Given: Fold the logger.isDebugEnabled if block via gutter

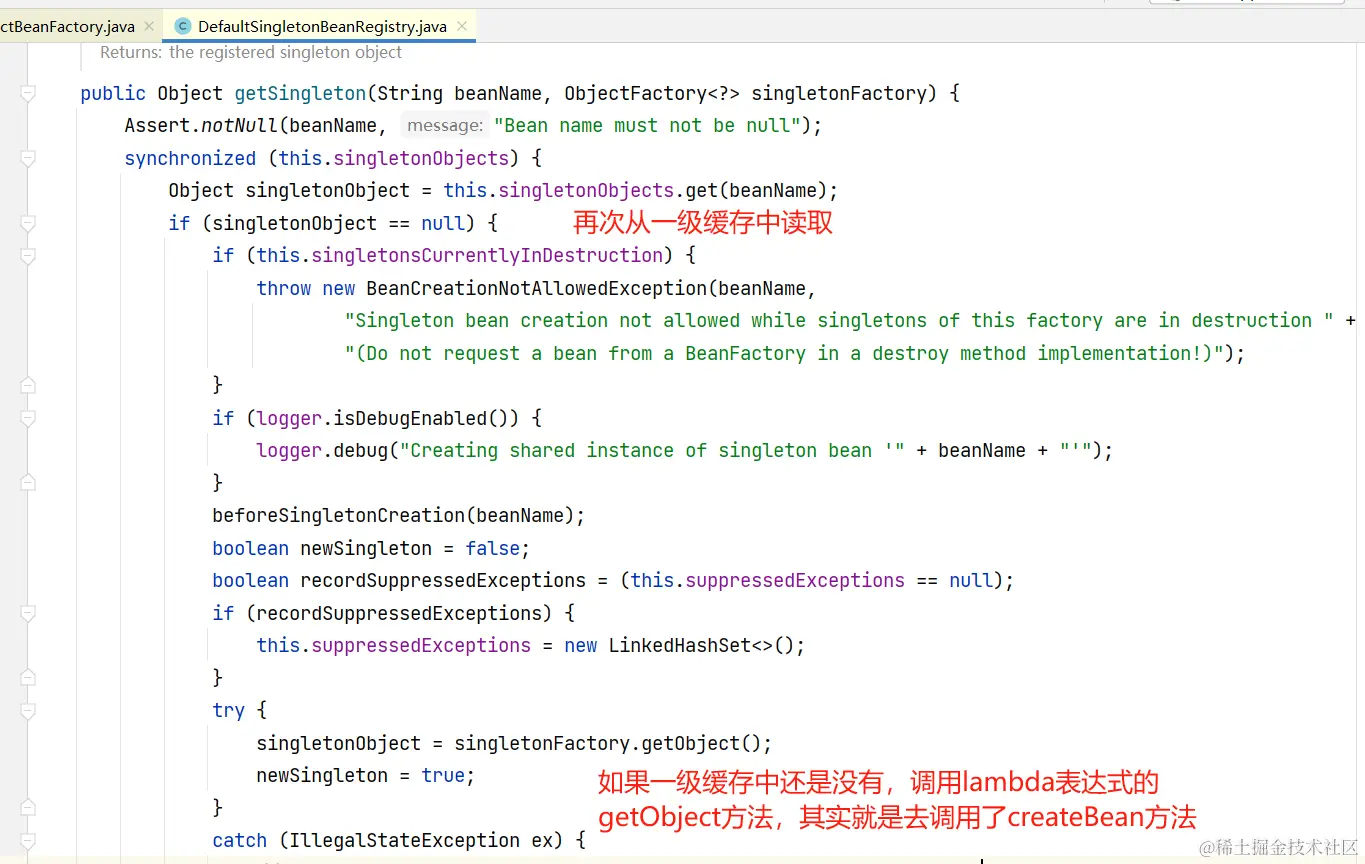Looking at the screenshot, I should pyautogui.click(x=28, y=417).
